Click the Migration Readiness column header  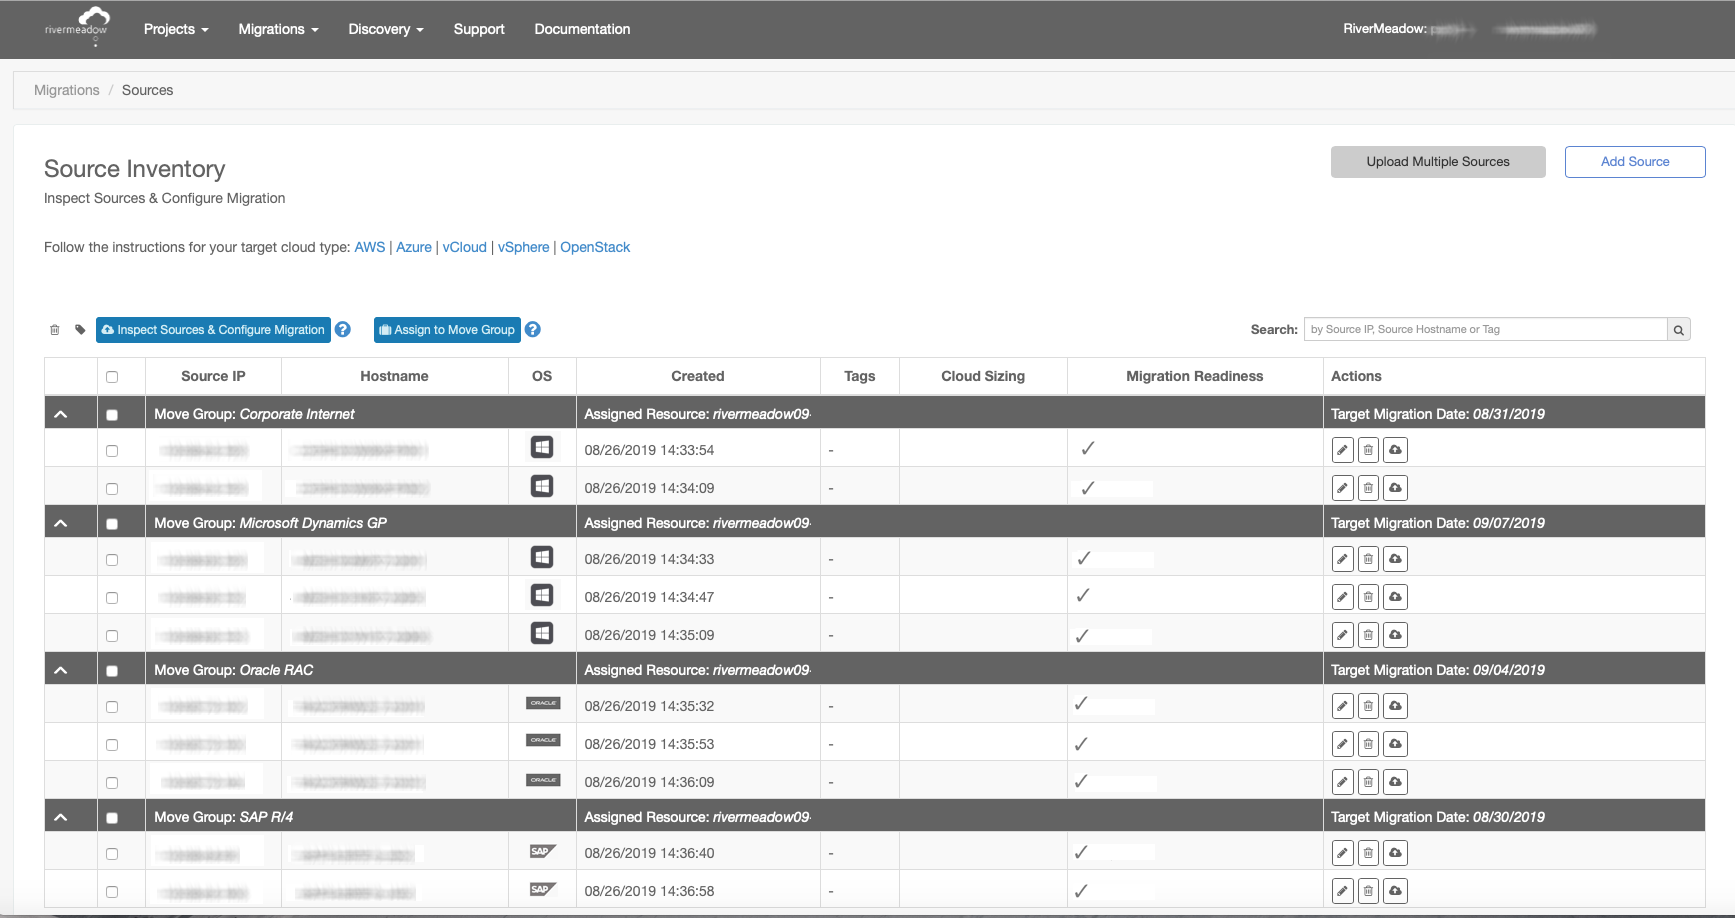click(x=1195, y=376)
